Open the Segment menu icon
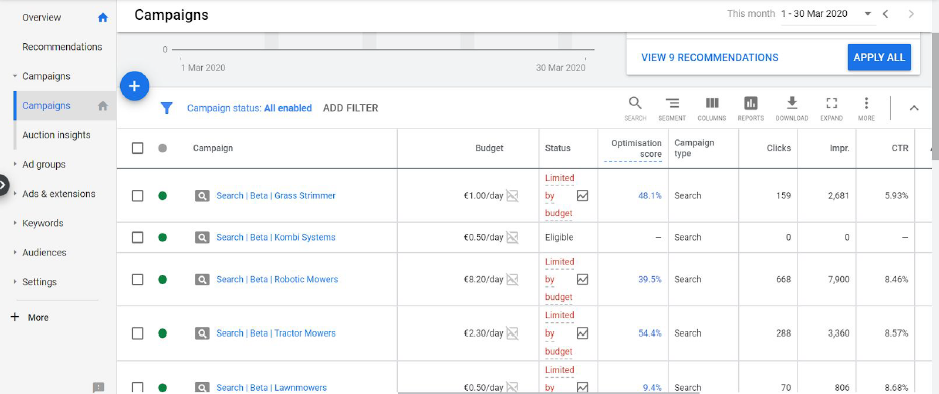Image resolution: width=939 pixels, height=394 pixels. [x=672, y=109]
